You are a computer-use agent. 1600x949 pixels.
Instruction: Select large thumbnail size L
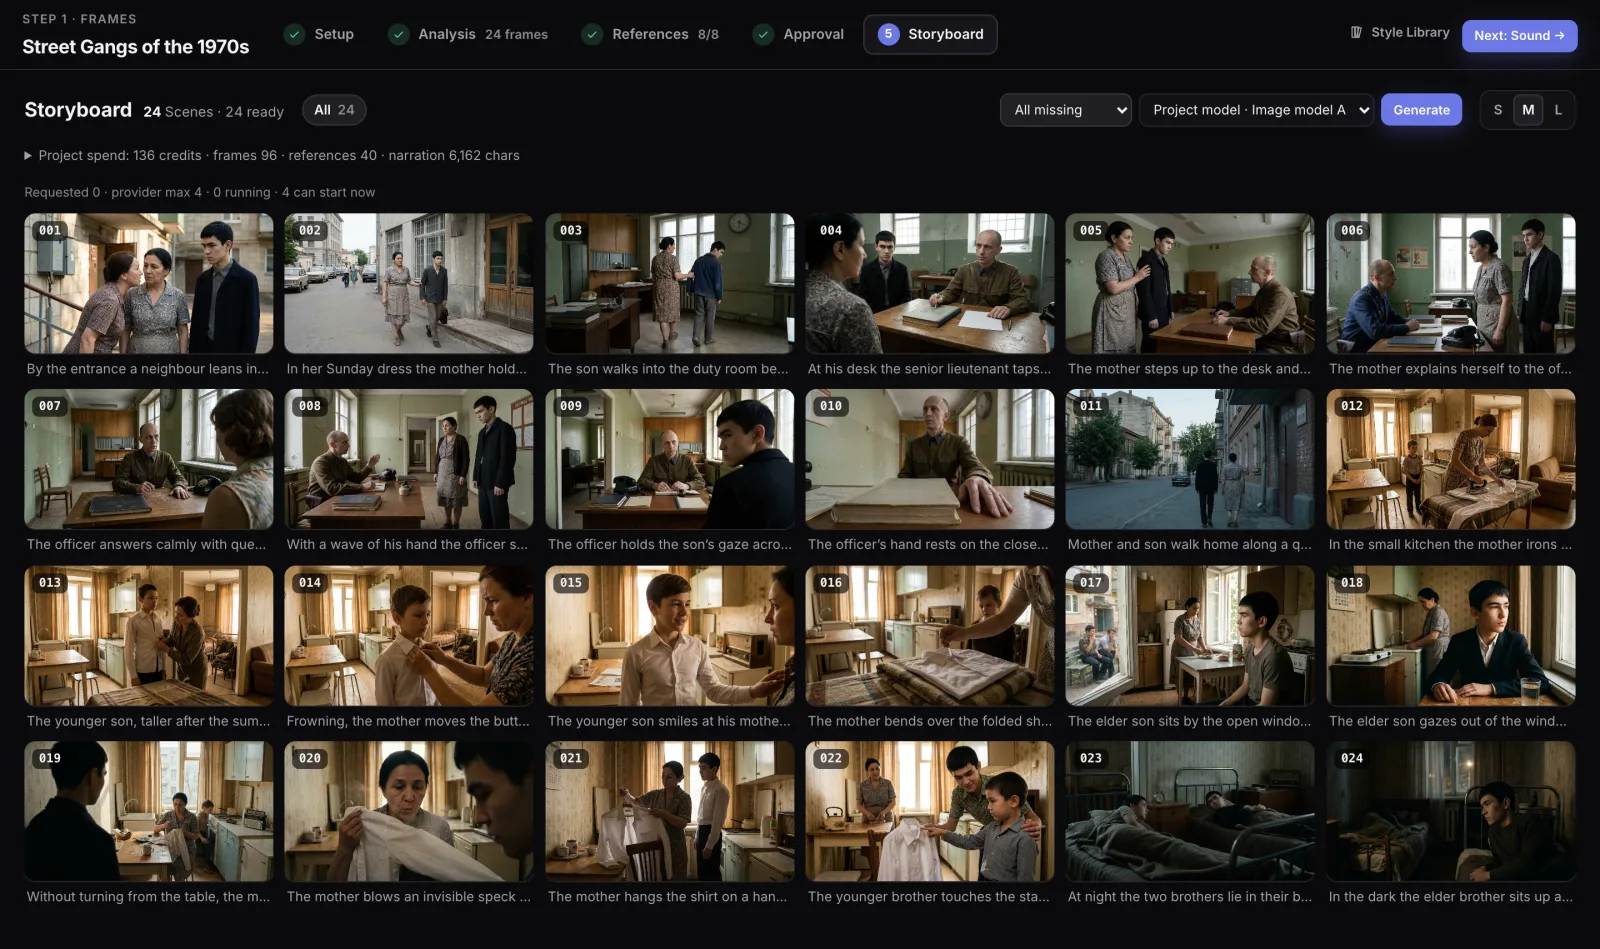pyautogui.click(x=1558, y=110)
